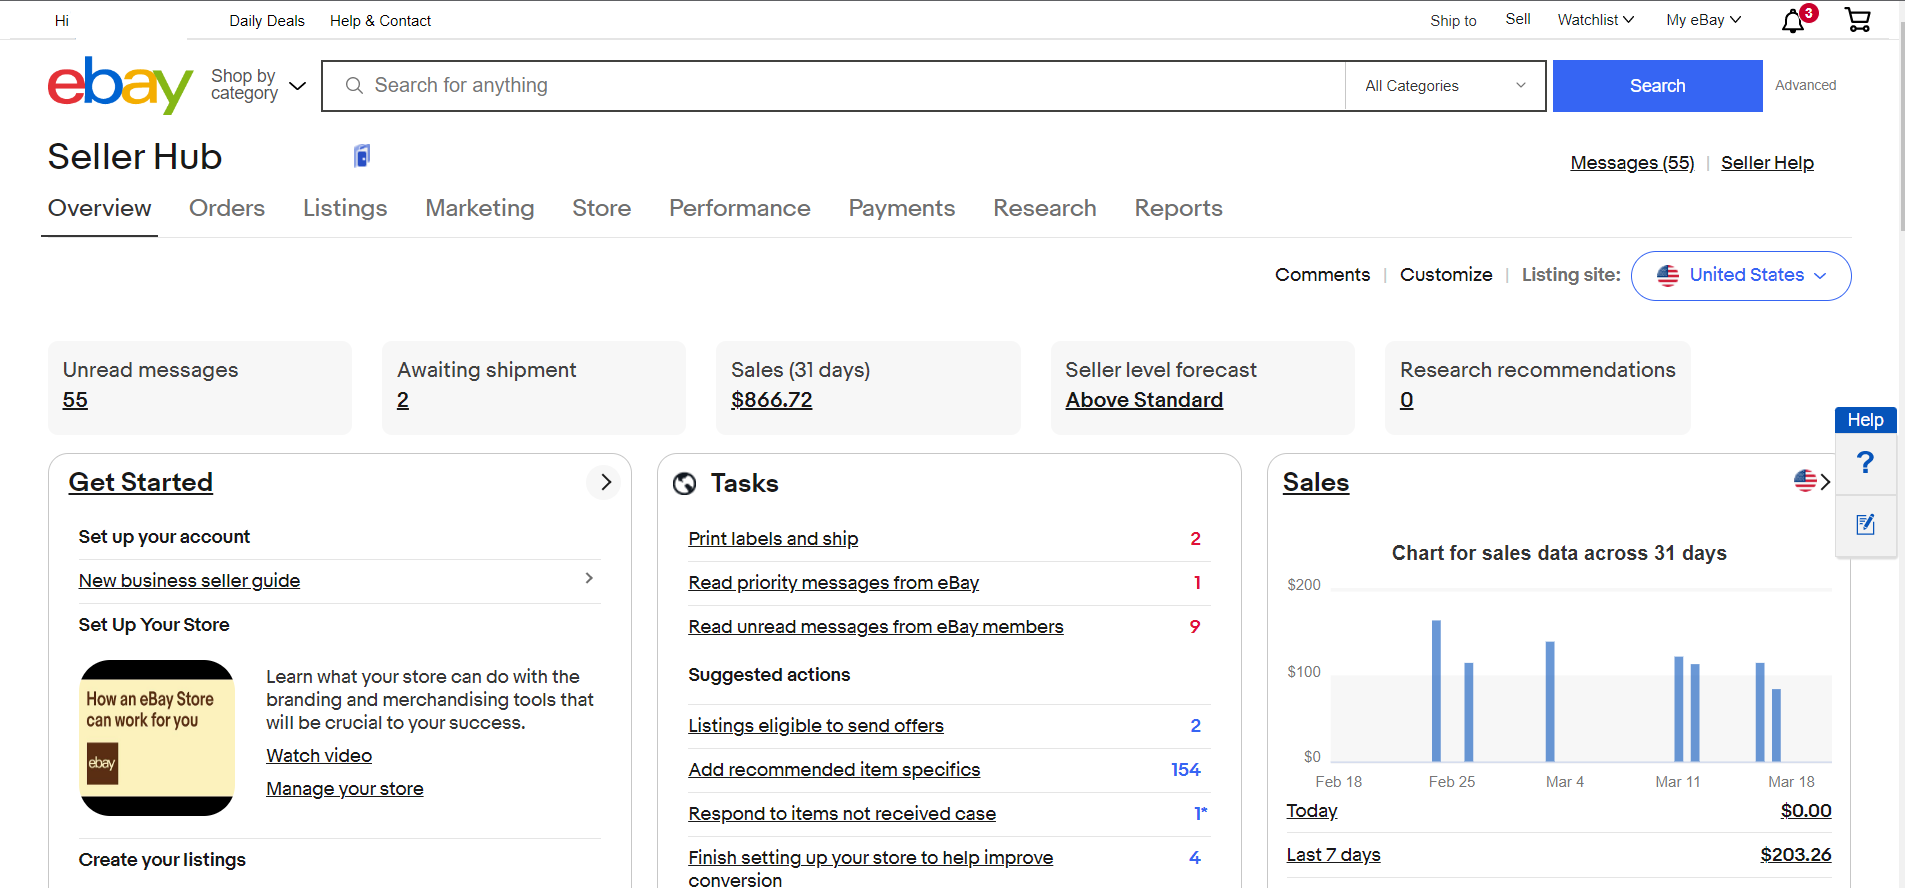Open the $866.72 sales figure

pos(771,400)
